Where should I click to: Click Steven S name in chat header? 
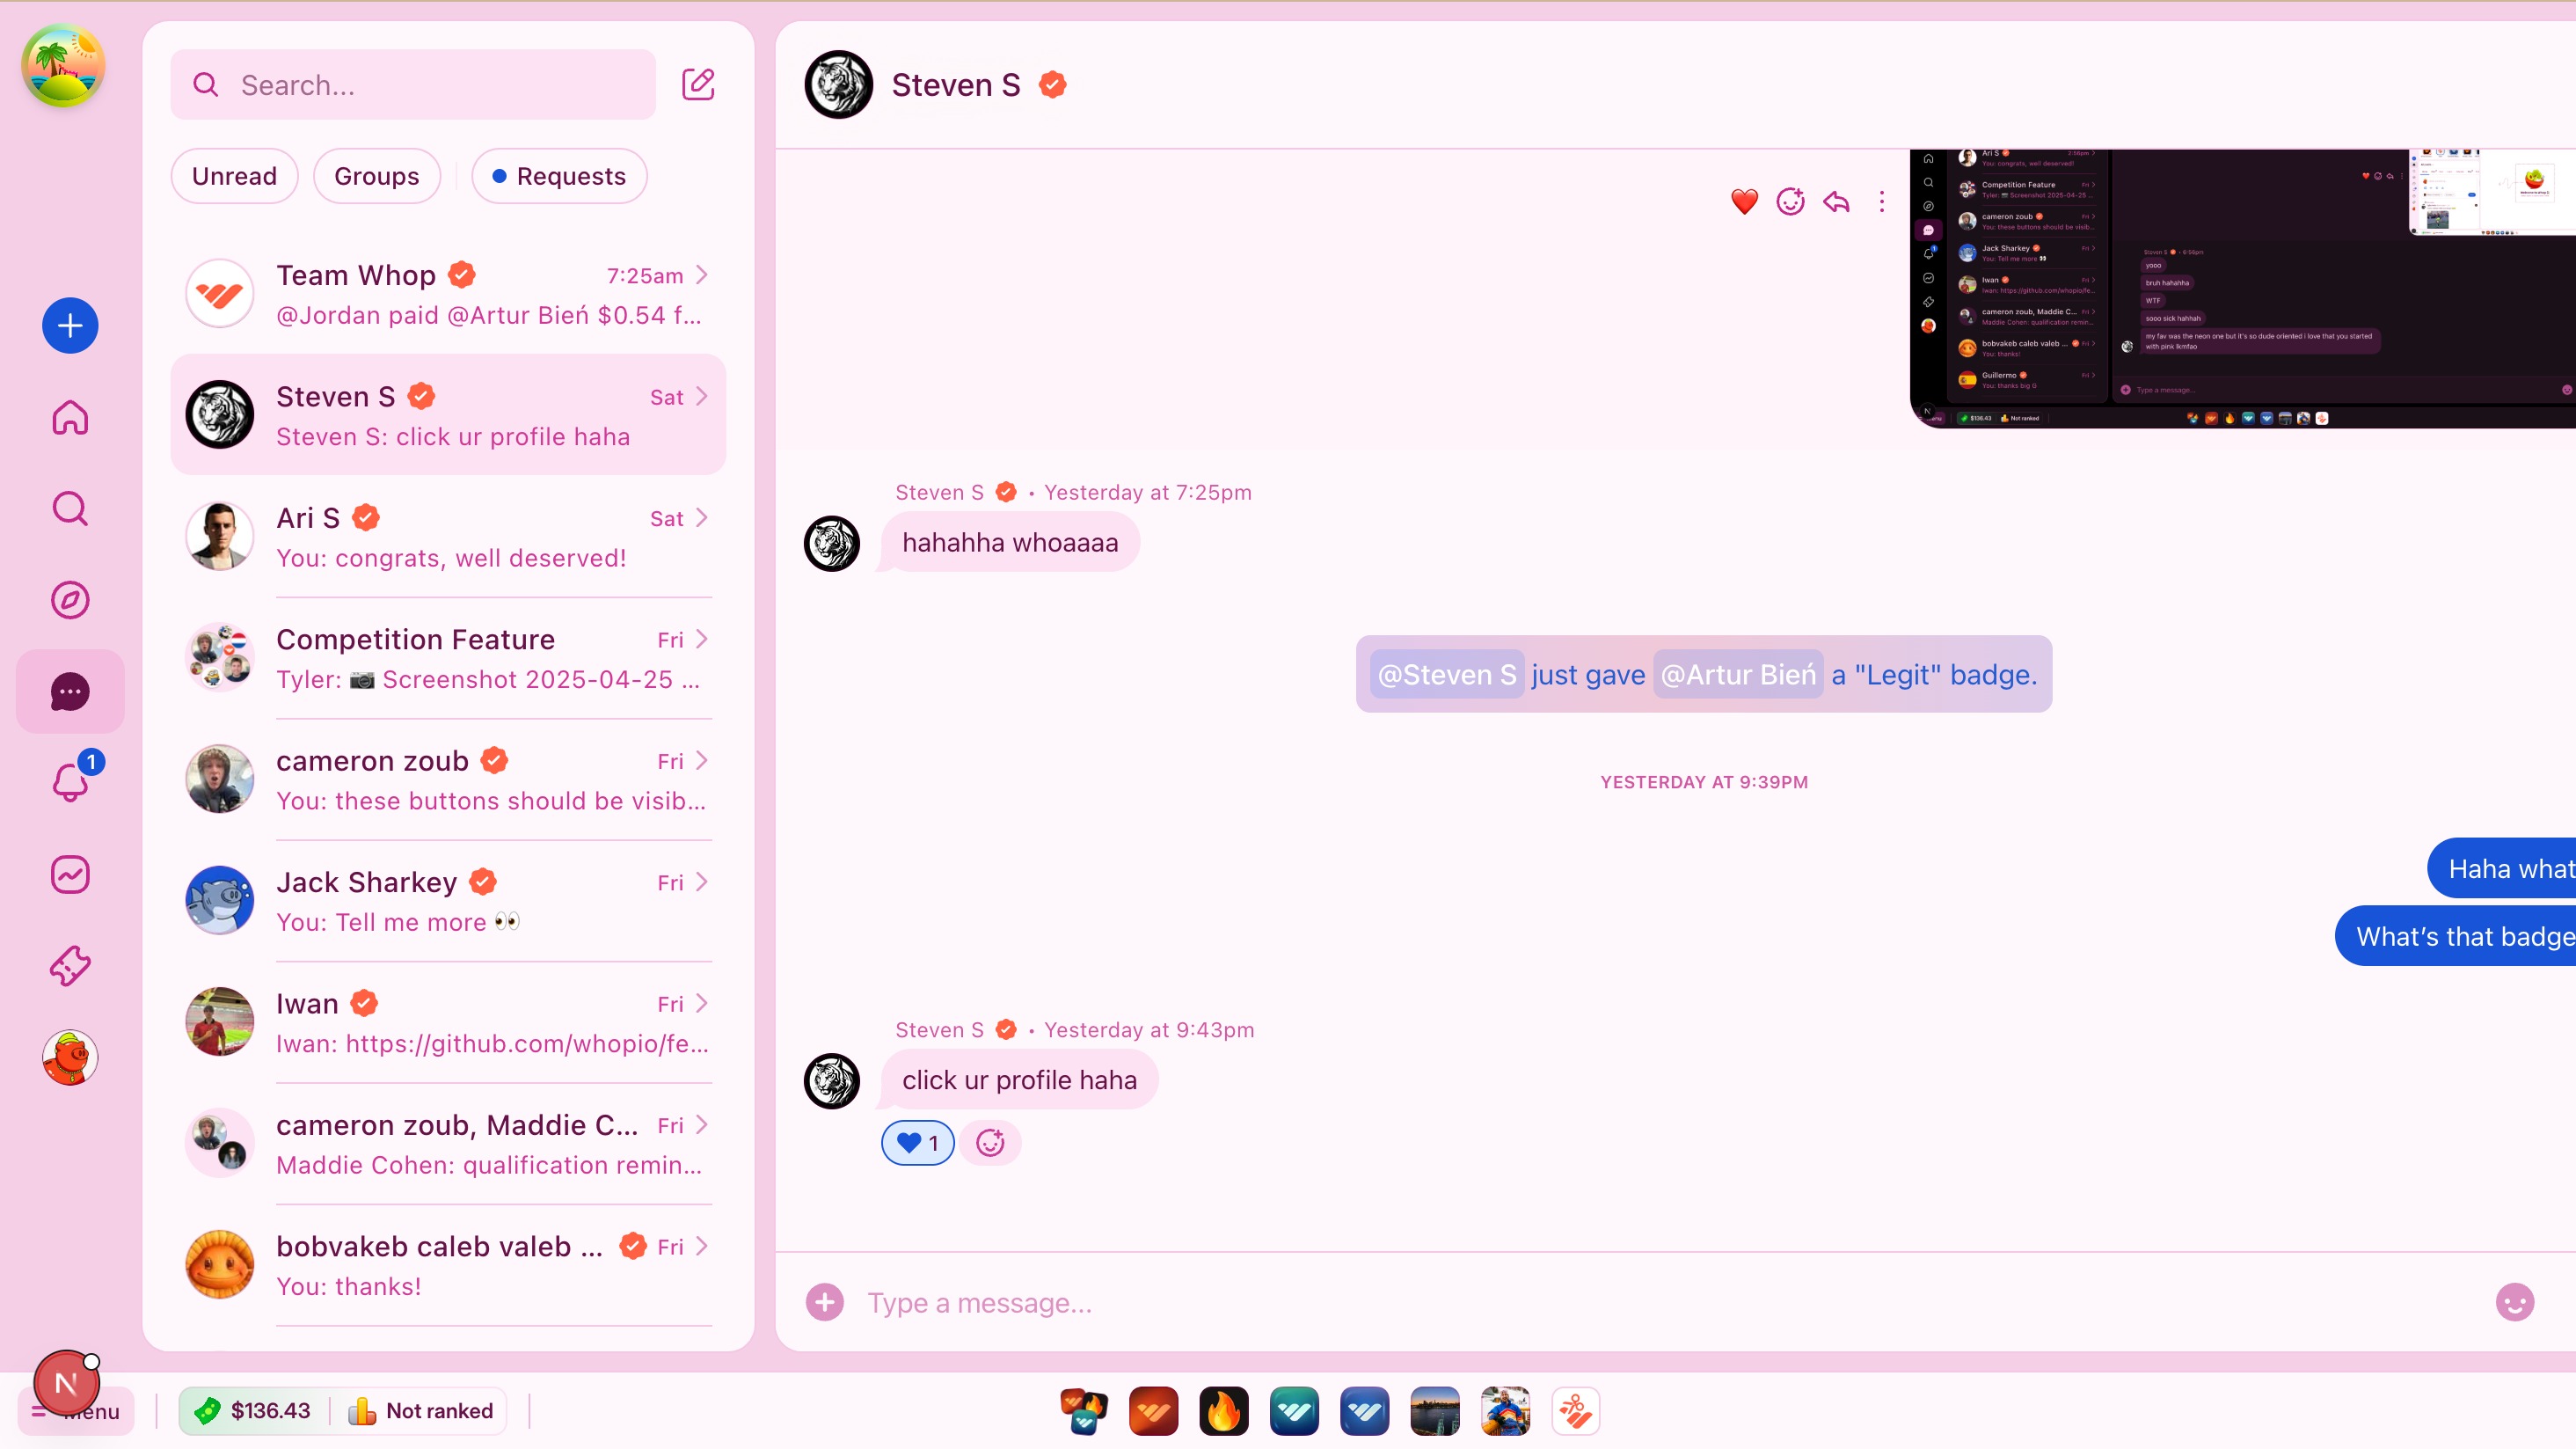click(956, 85)
